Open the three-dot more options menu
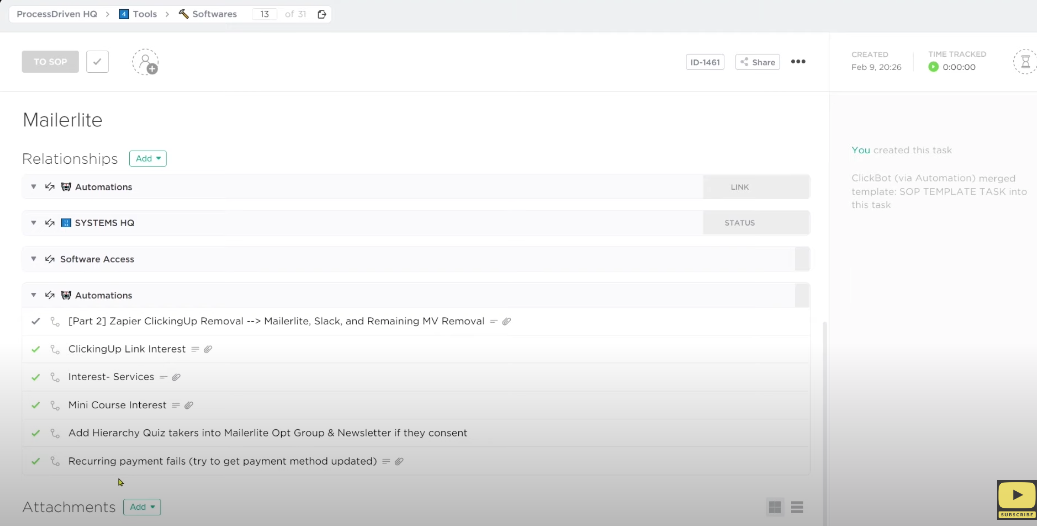The width and height of the screenshot is (1037, 526). click(x=798, y=62)
